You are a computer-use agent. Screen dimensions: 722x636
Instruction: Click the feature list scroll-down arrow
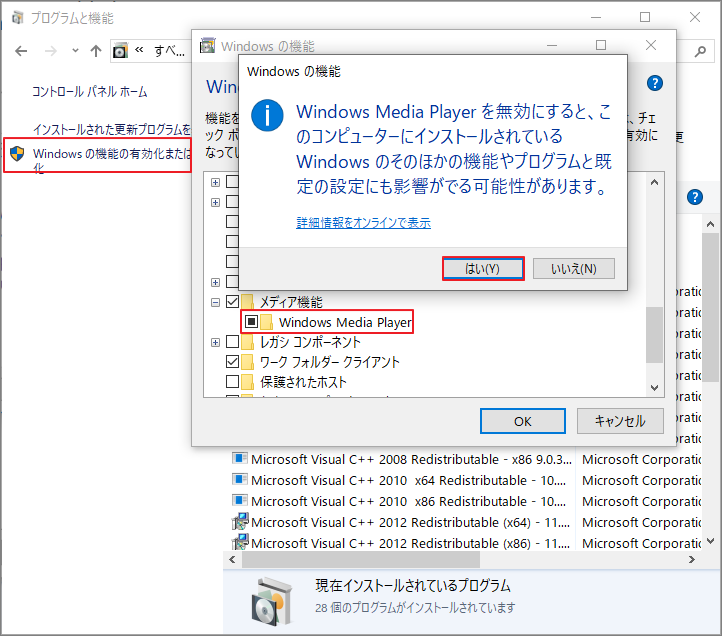(654, 388)
